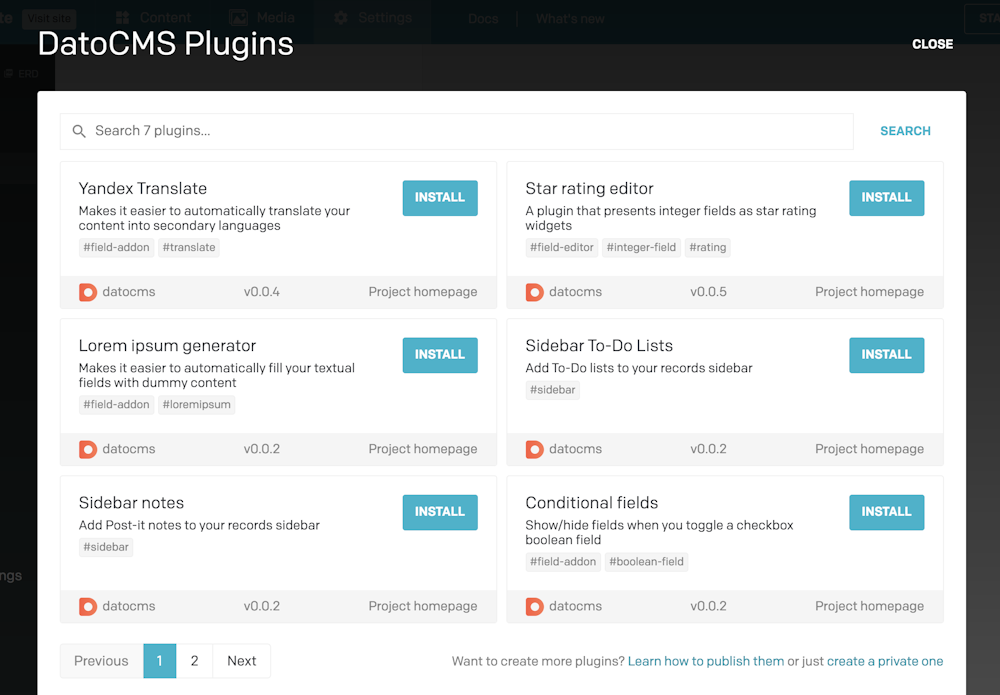The width and height of the screenshot is (1000, 695).
Task: Click the Yandex Translate title
Action: (x=143, y=189)
